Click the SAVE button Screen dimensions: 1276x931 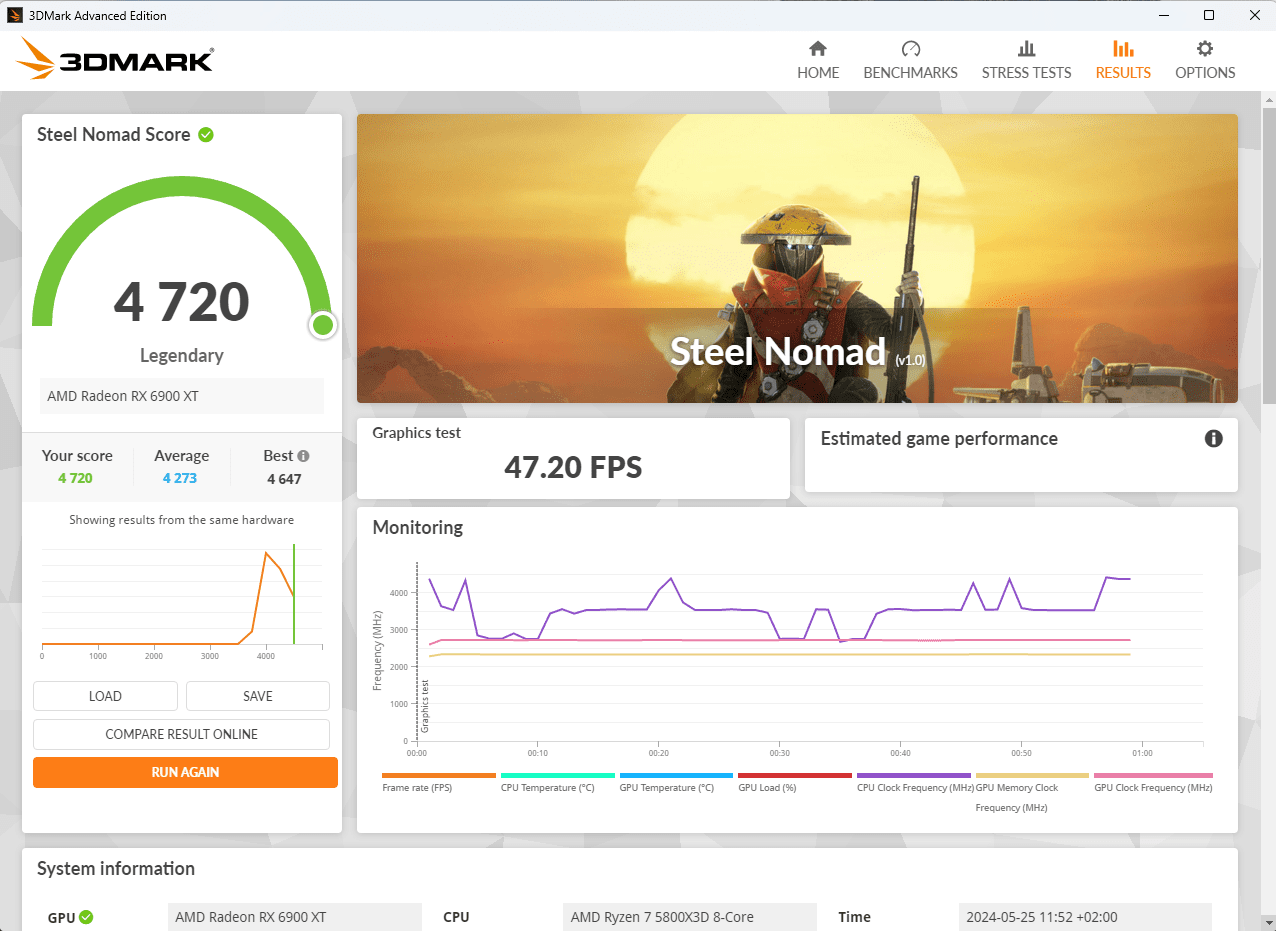pos(258,696)
